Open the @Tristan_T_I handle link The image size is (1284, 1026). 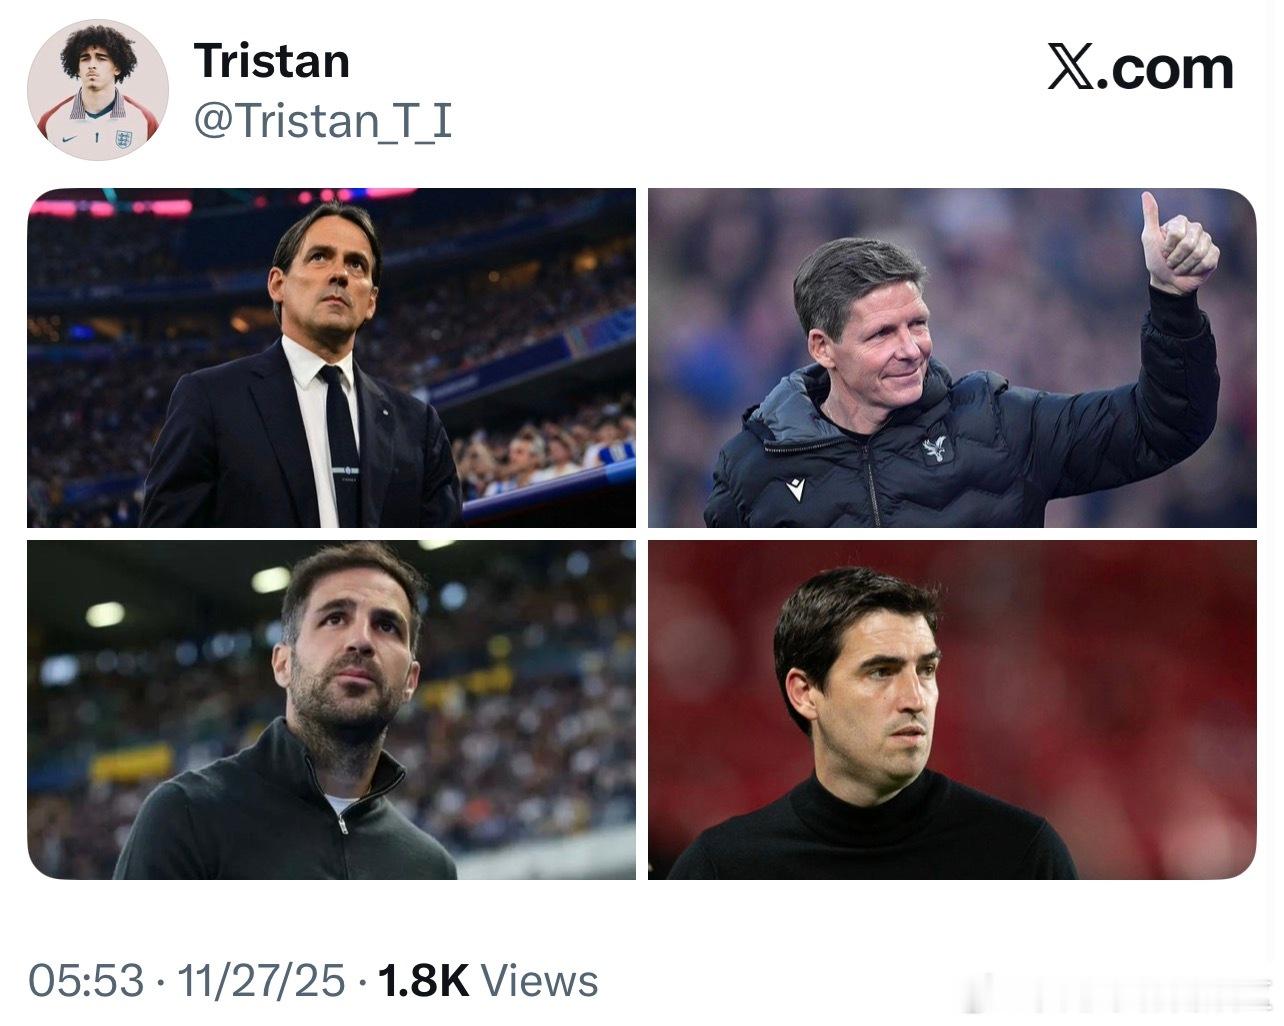[322, 121]
